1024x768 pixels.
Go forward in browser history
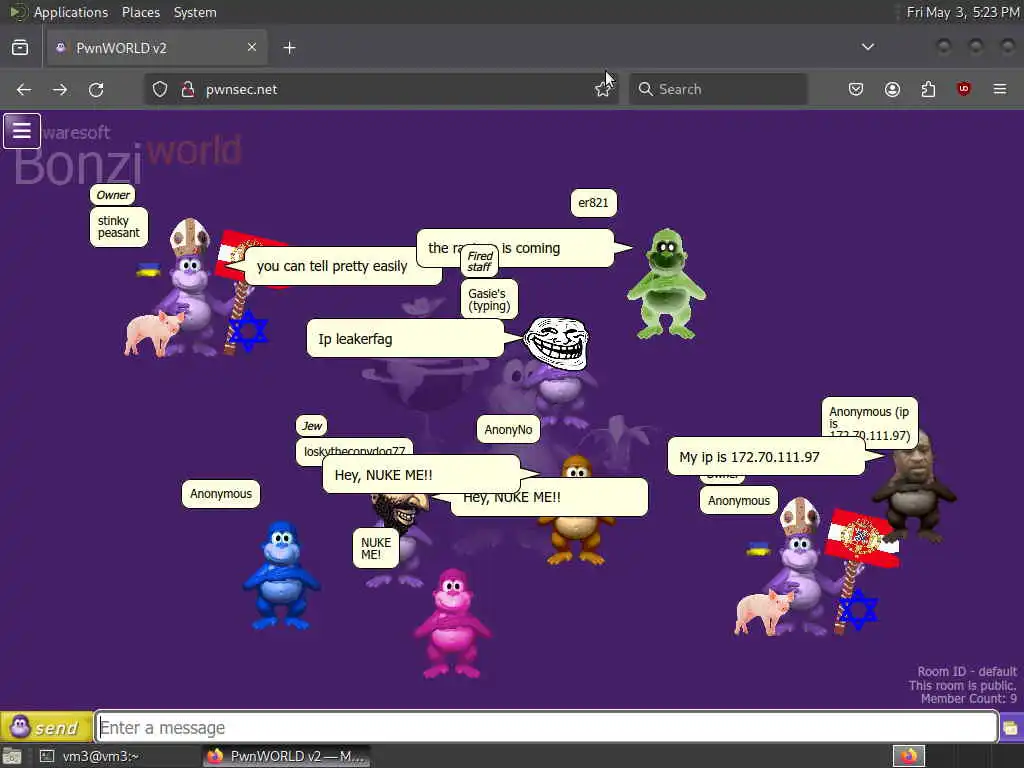point(60,89)
